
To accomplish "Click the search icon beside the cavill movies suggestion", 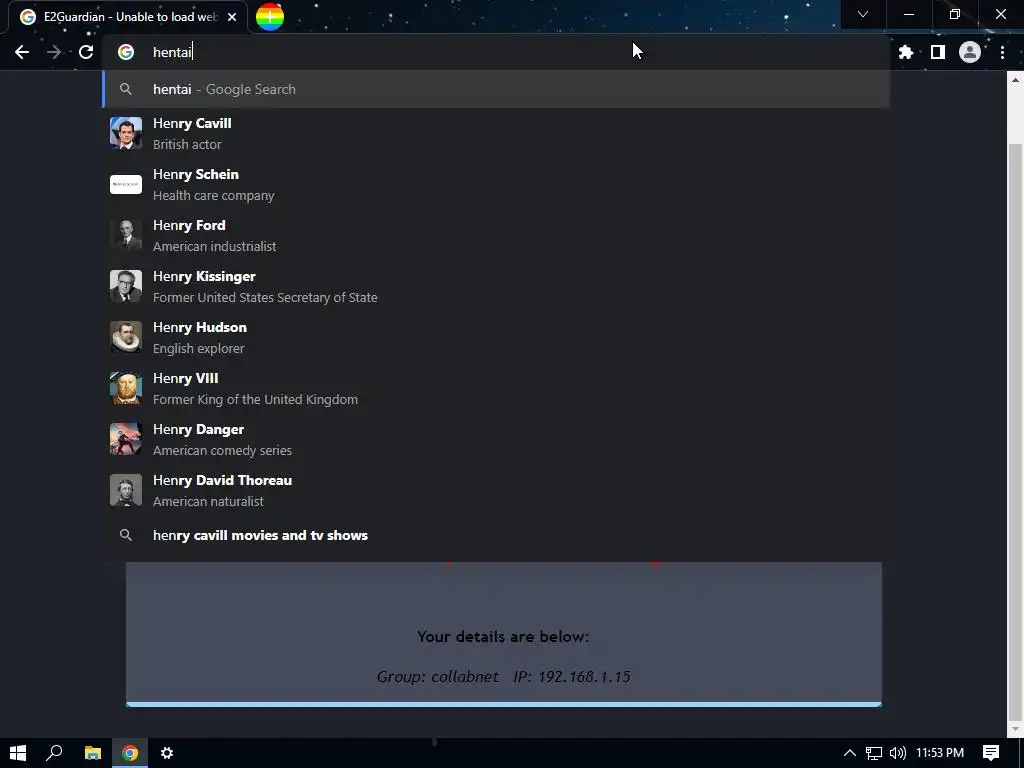I will point(126,536).
